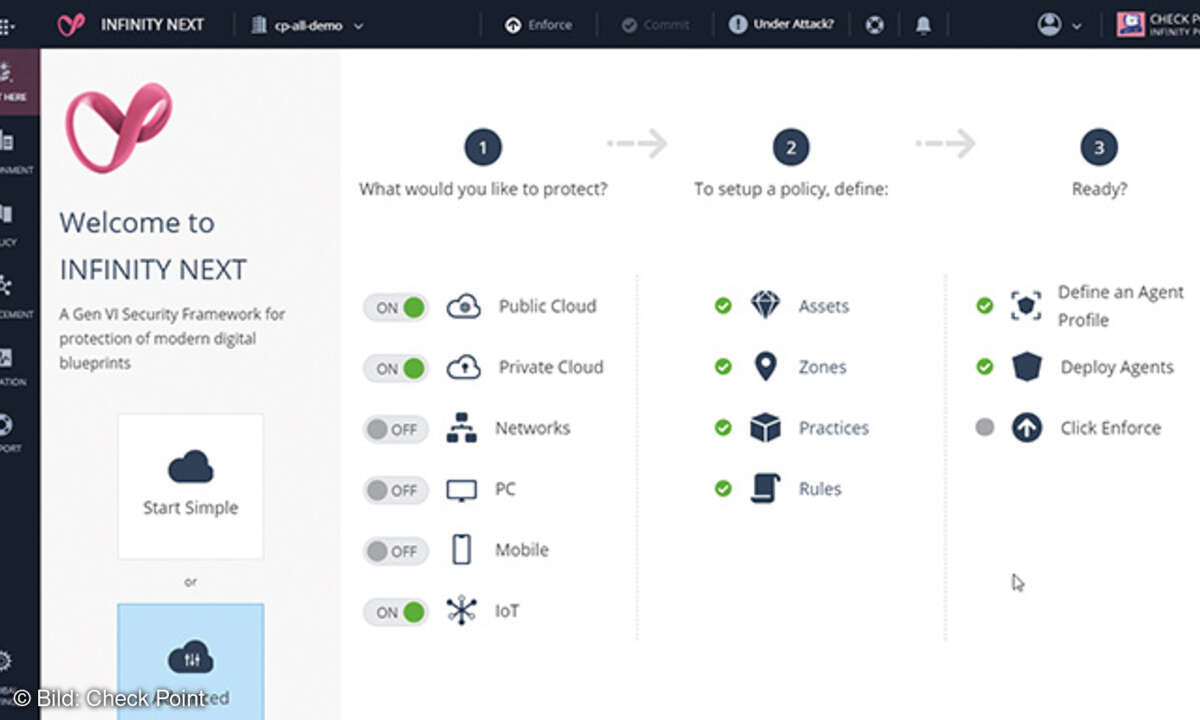Select the highlighted Start Here sidebar item
Screen dimensions: 1200x720
[x=19, y=80]
